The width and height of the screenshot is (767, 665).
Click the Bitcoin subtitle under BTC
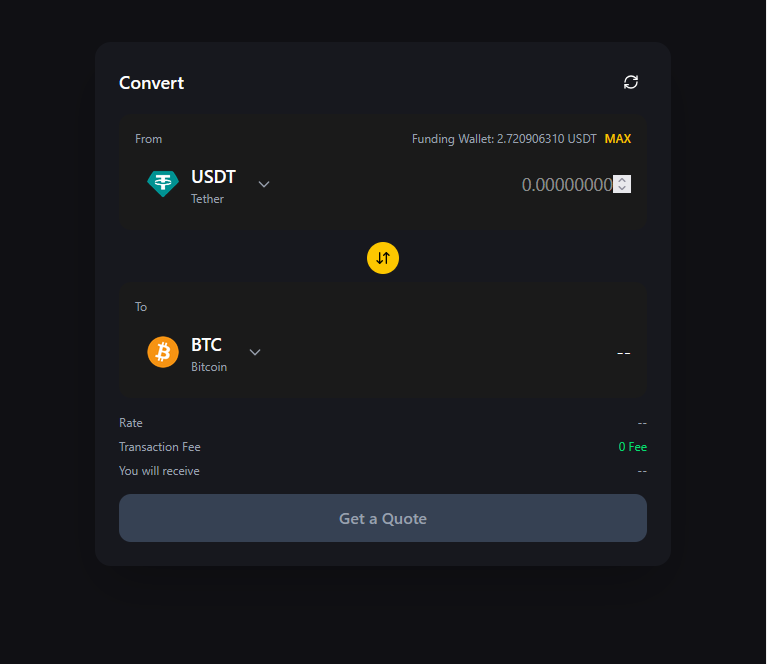click(209, 367)
